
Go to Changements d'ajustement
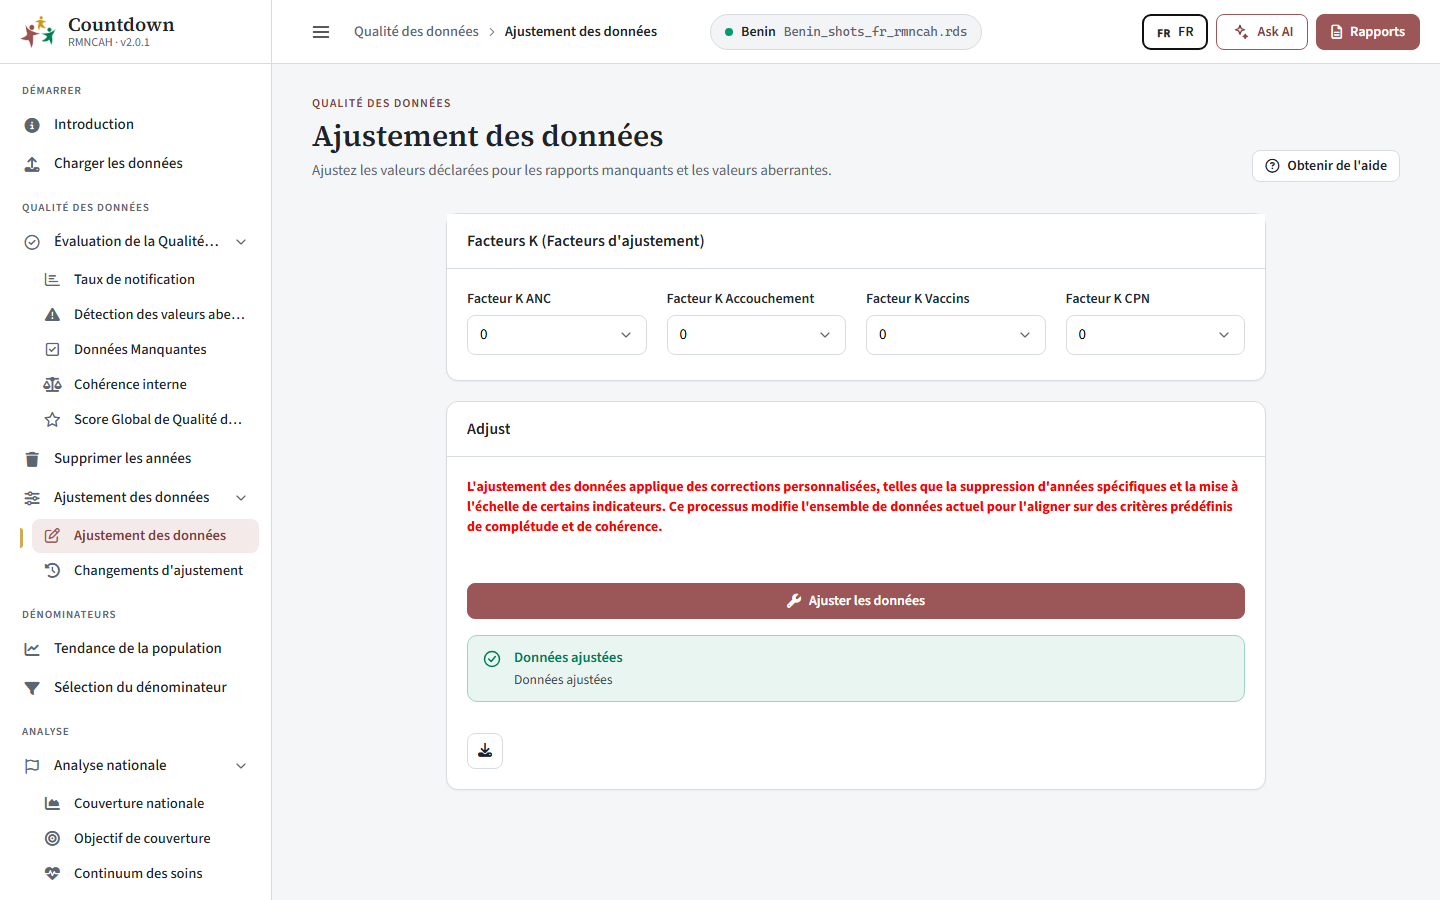(145, 571)
